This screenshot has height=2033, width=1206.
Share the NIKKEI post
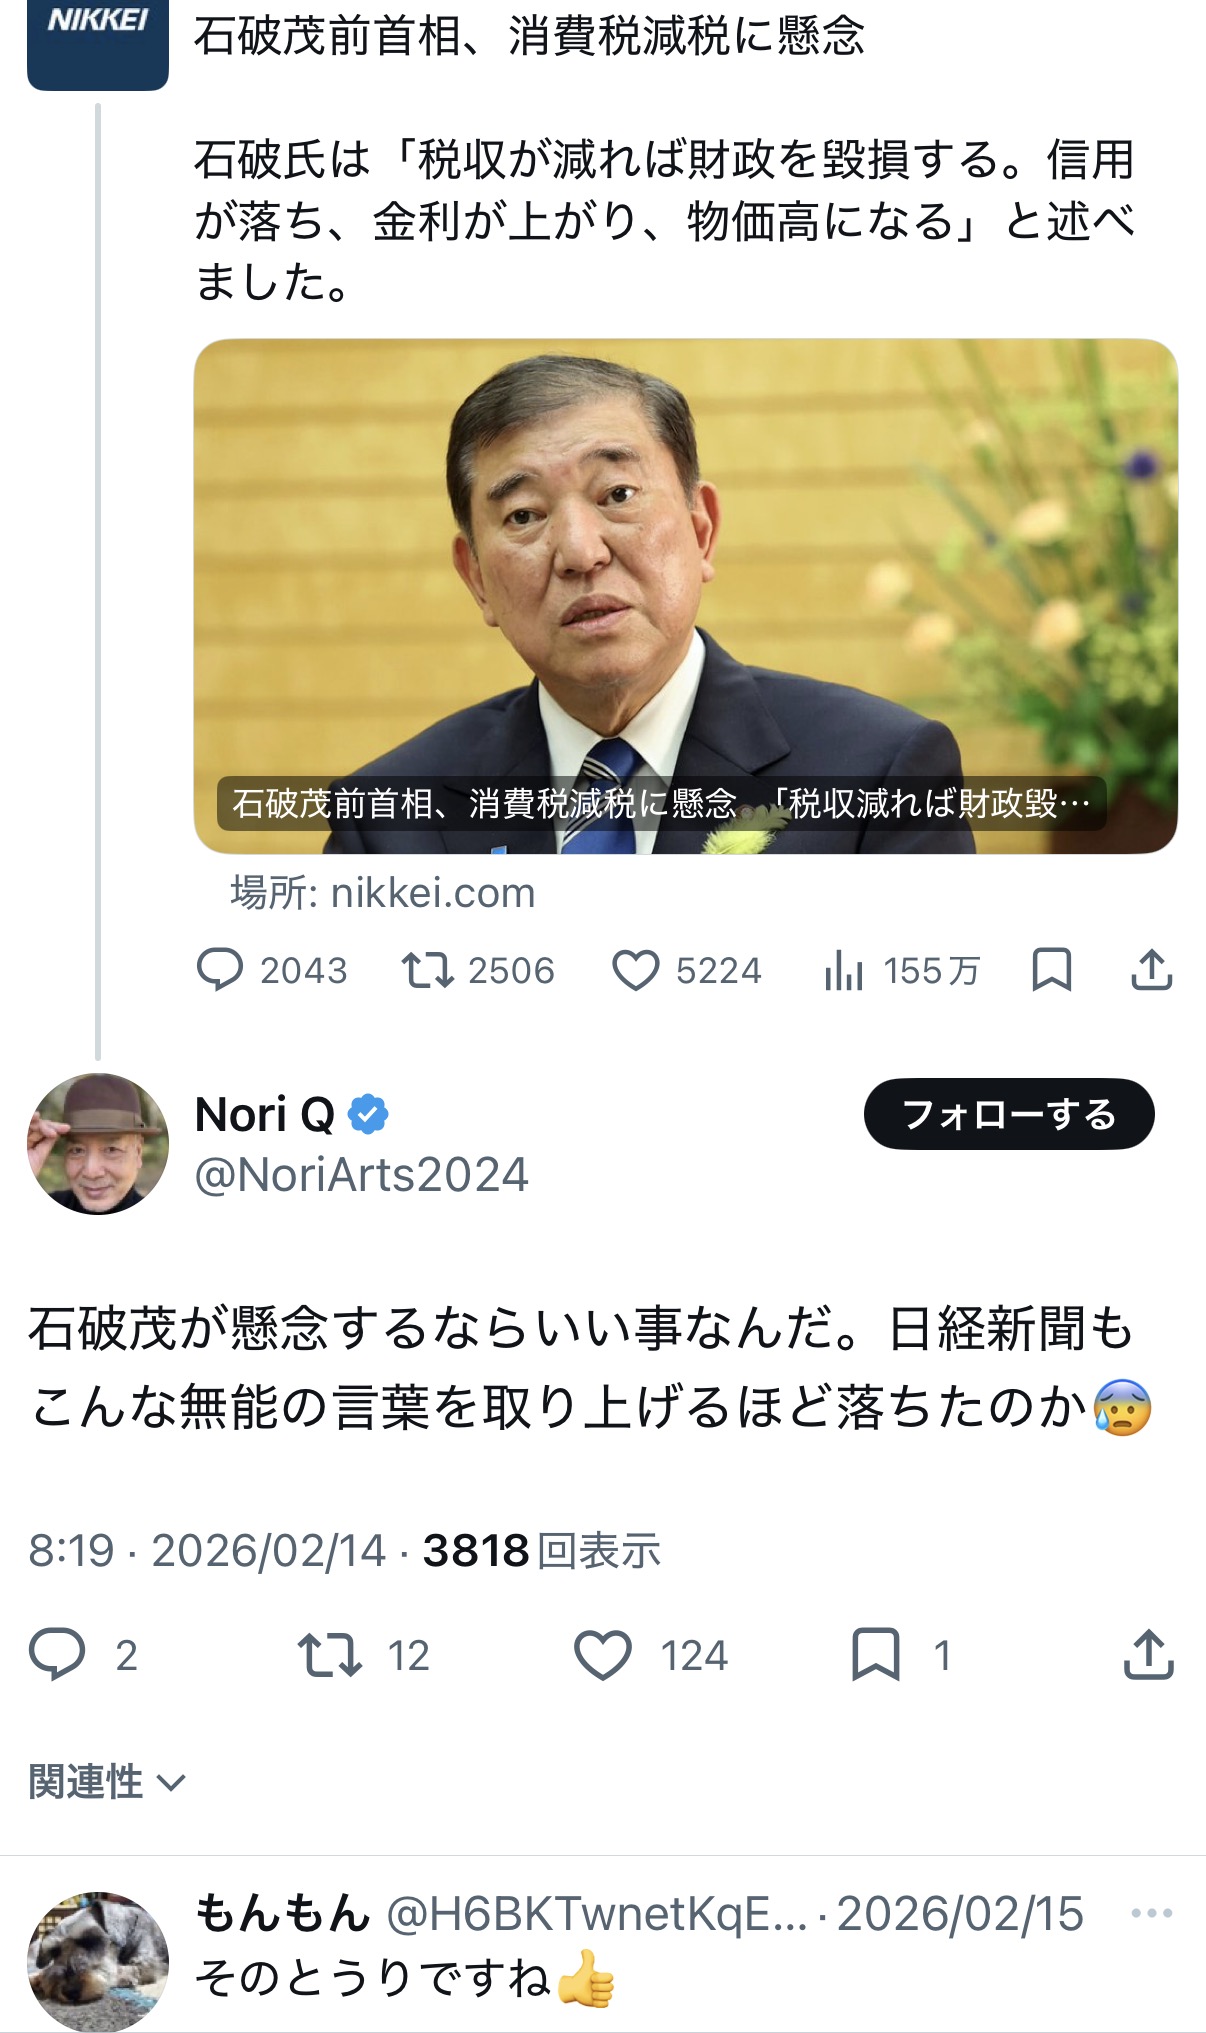tap(1151, 970)
